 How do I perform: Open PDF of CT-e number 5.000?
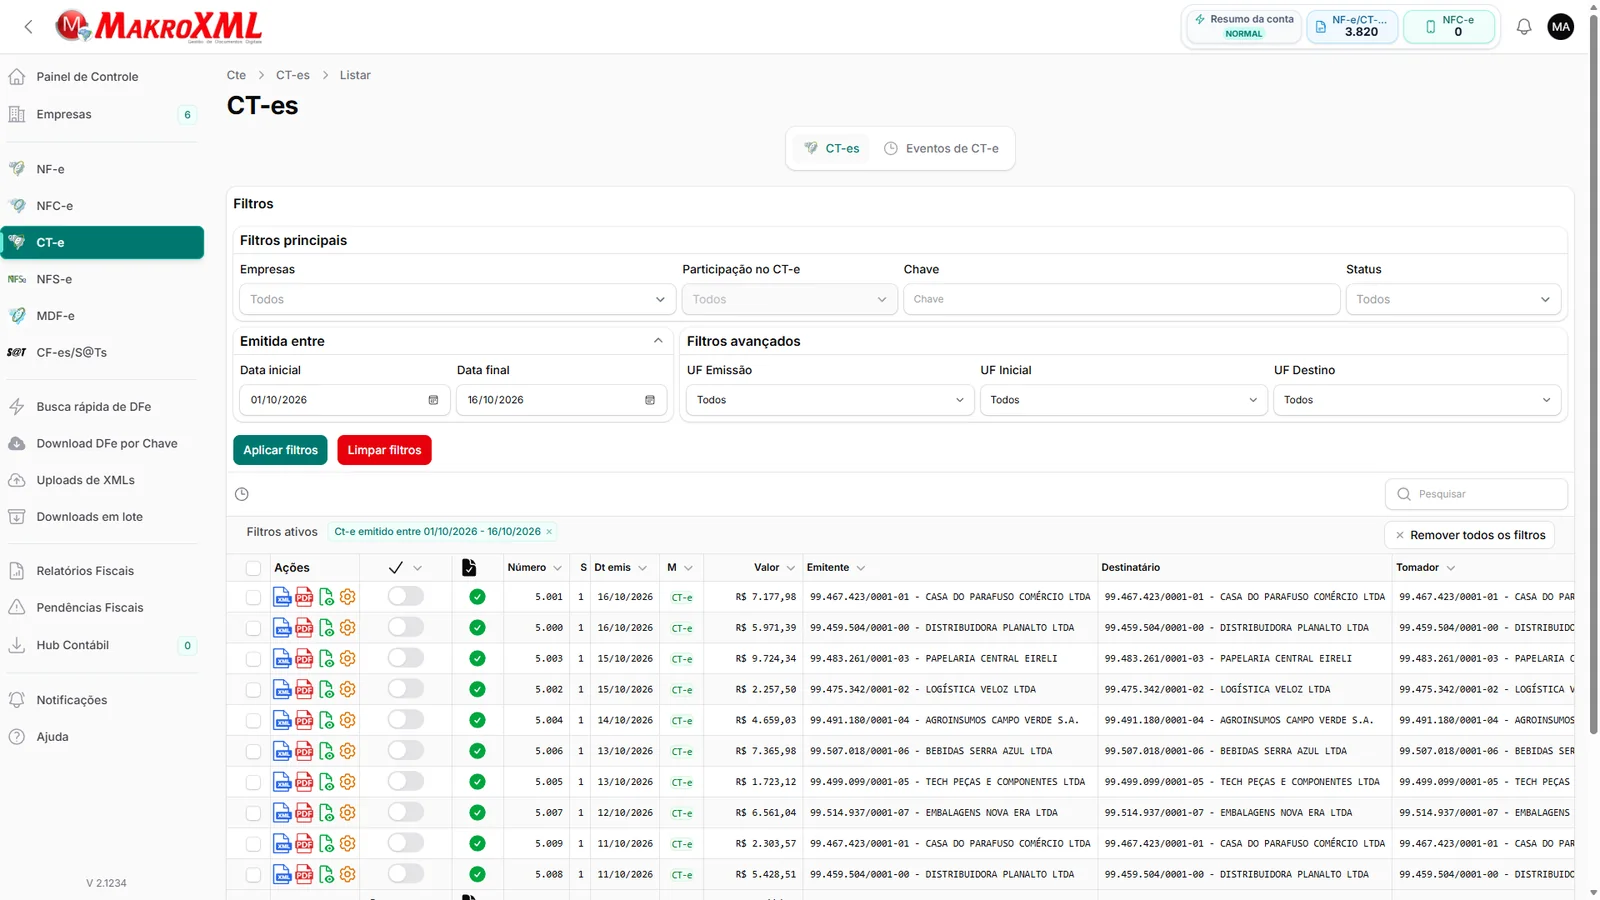[304, 628]
